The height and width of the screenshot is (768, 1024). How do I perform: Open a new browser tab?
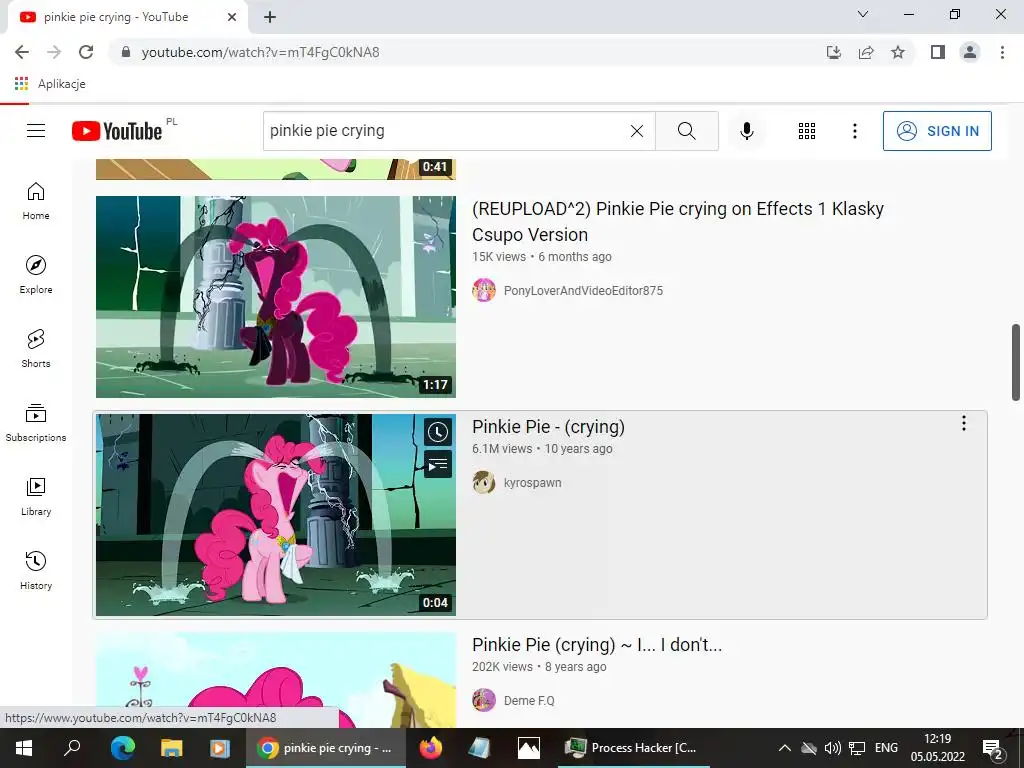[270, 18]
